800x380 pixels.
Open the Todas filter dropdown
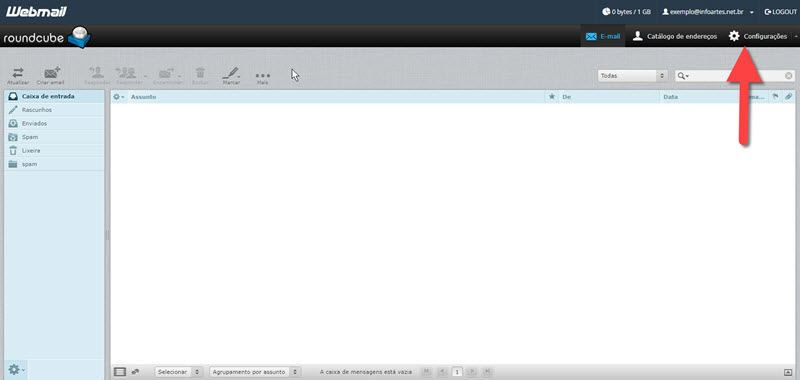click(633, 75)
